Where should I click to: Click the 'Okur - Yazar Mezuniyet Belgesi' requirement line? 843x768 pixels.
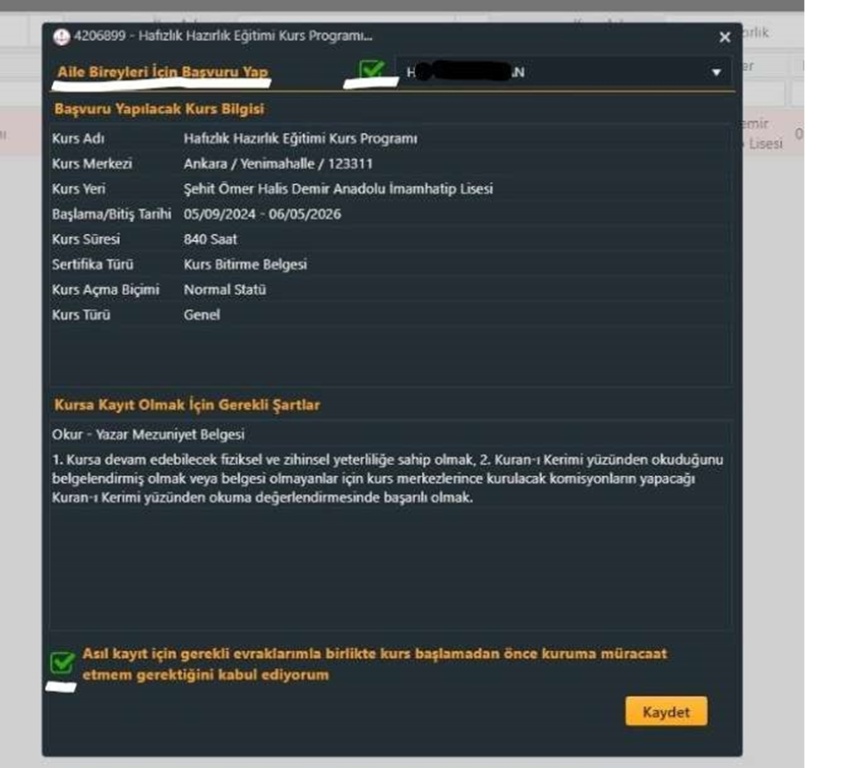tap(148, 435)
